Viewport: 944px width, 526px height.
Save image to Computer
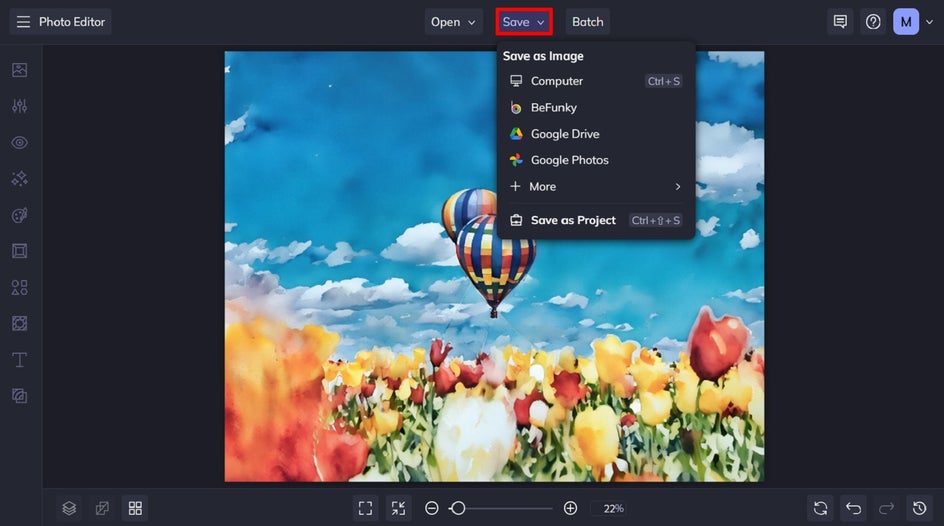click(x=595, y=81)
